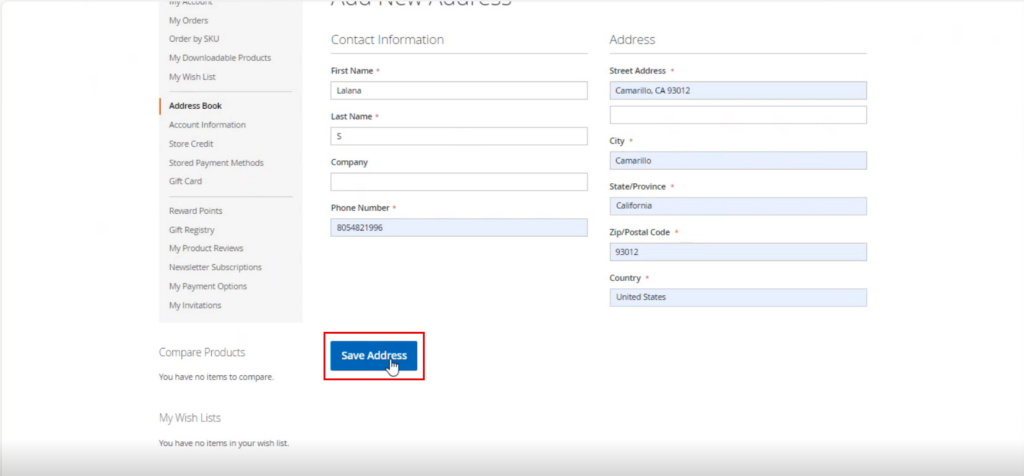Open My Orders in the sidebar
Image resolution: width=1024 pixels, height=476 pixels.
[188, 20]
